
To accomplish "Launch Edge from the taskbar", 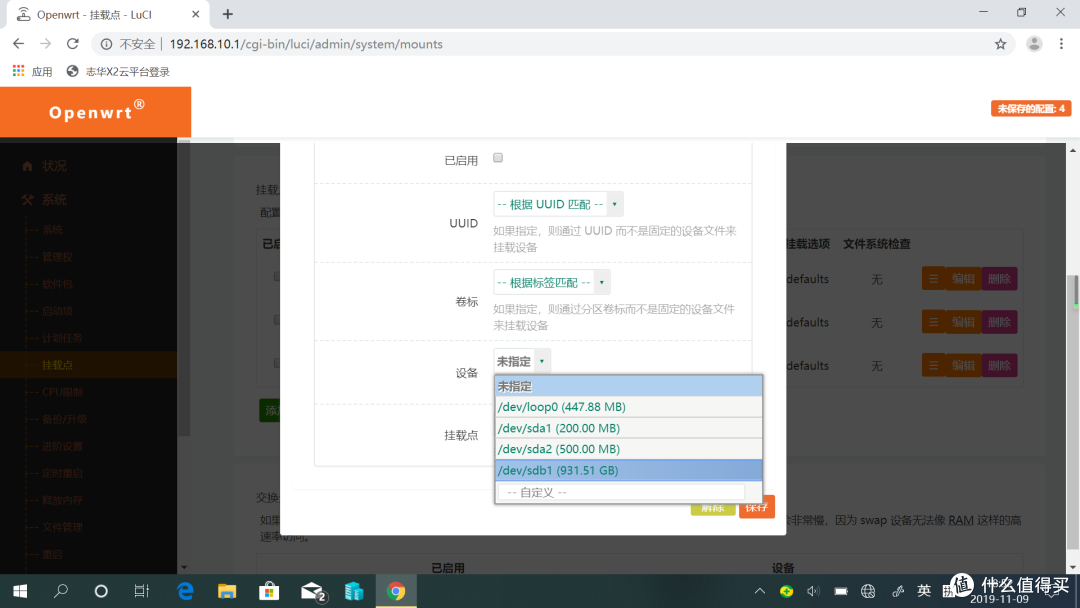I will point(185,591).
